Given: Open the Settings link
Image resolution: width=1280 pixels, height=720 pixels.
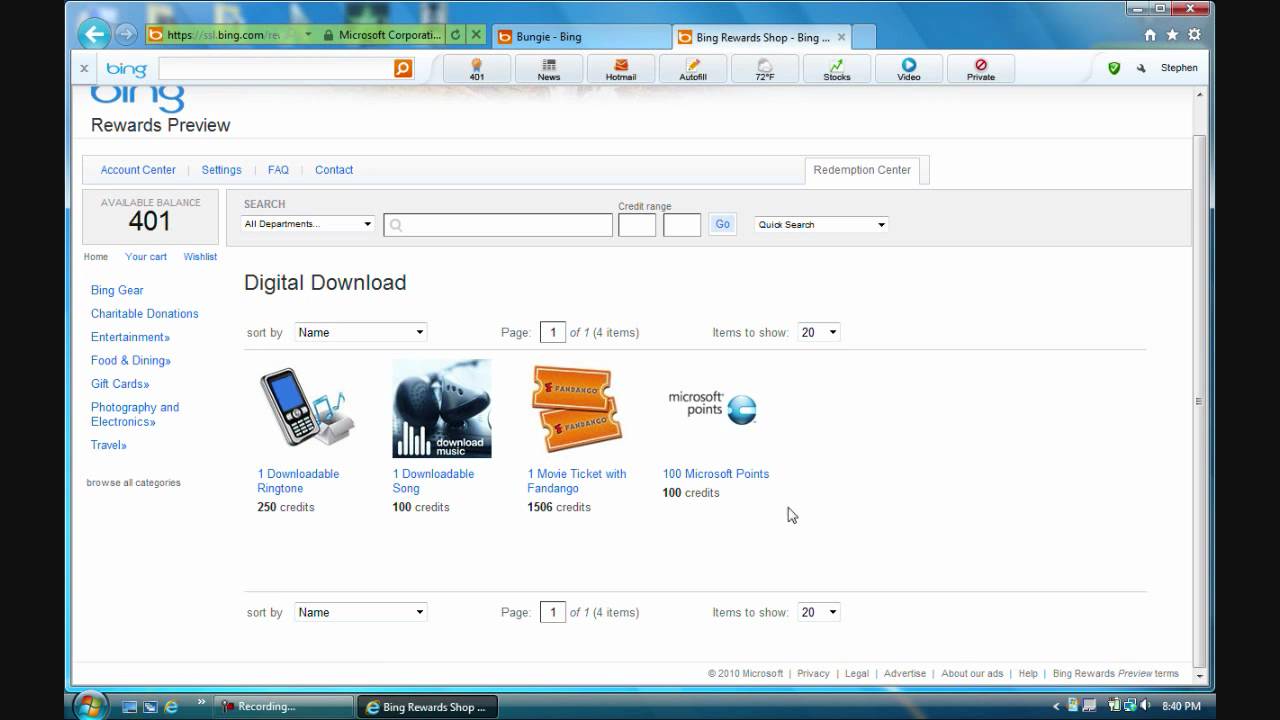Looking at the screenshot, I should click(x=221, y=170).
